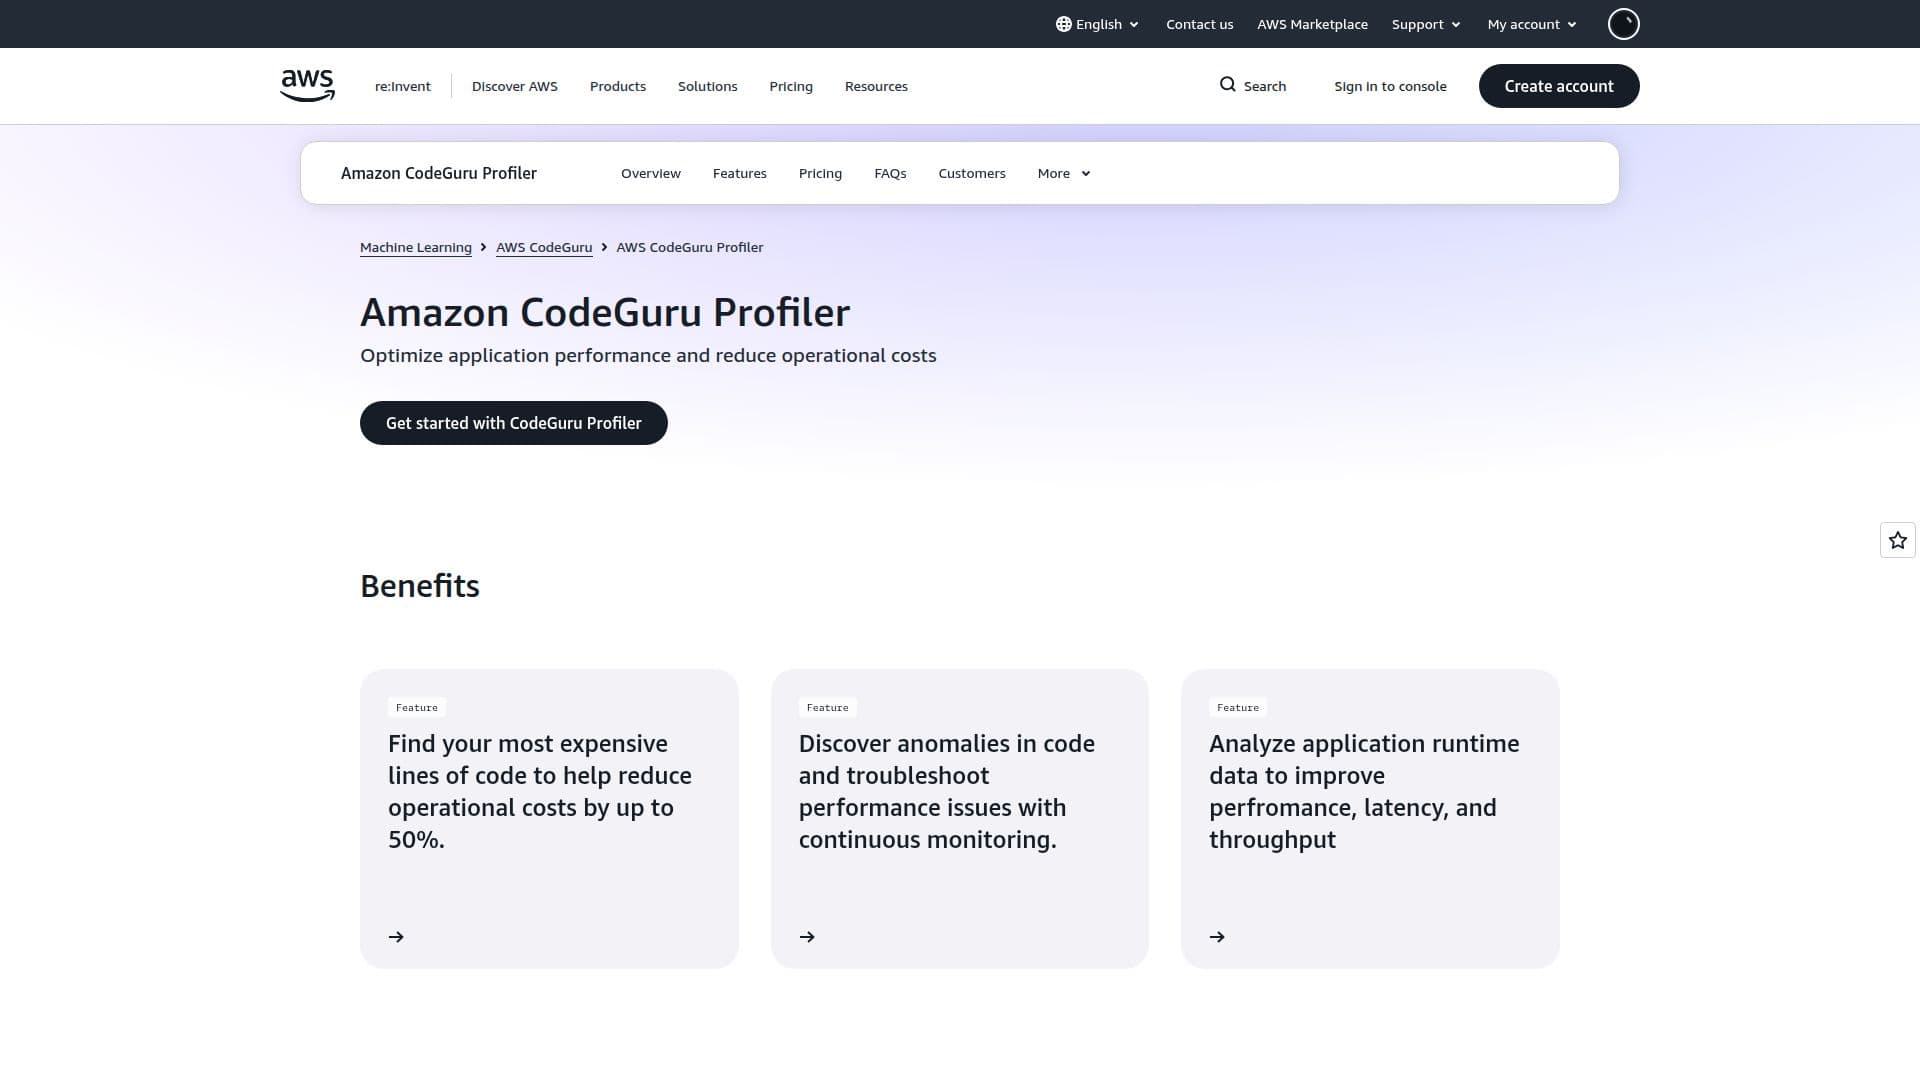Click the Create account button

point(1558,86)
